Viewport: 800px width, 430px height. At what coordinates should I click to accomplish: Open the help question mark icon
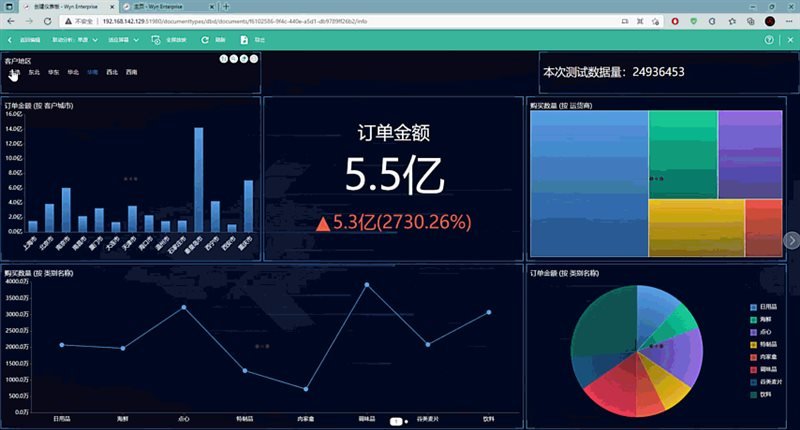click(769, 39)
